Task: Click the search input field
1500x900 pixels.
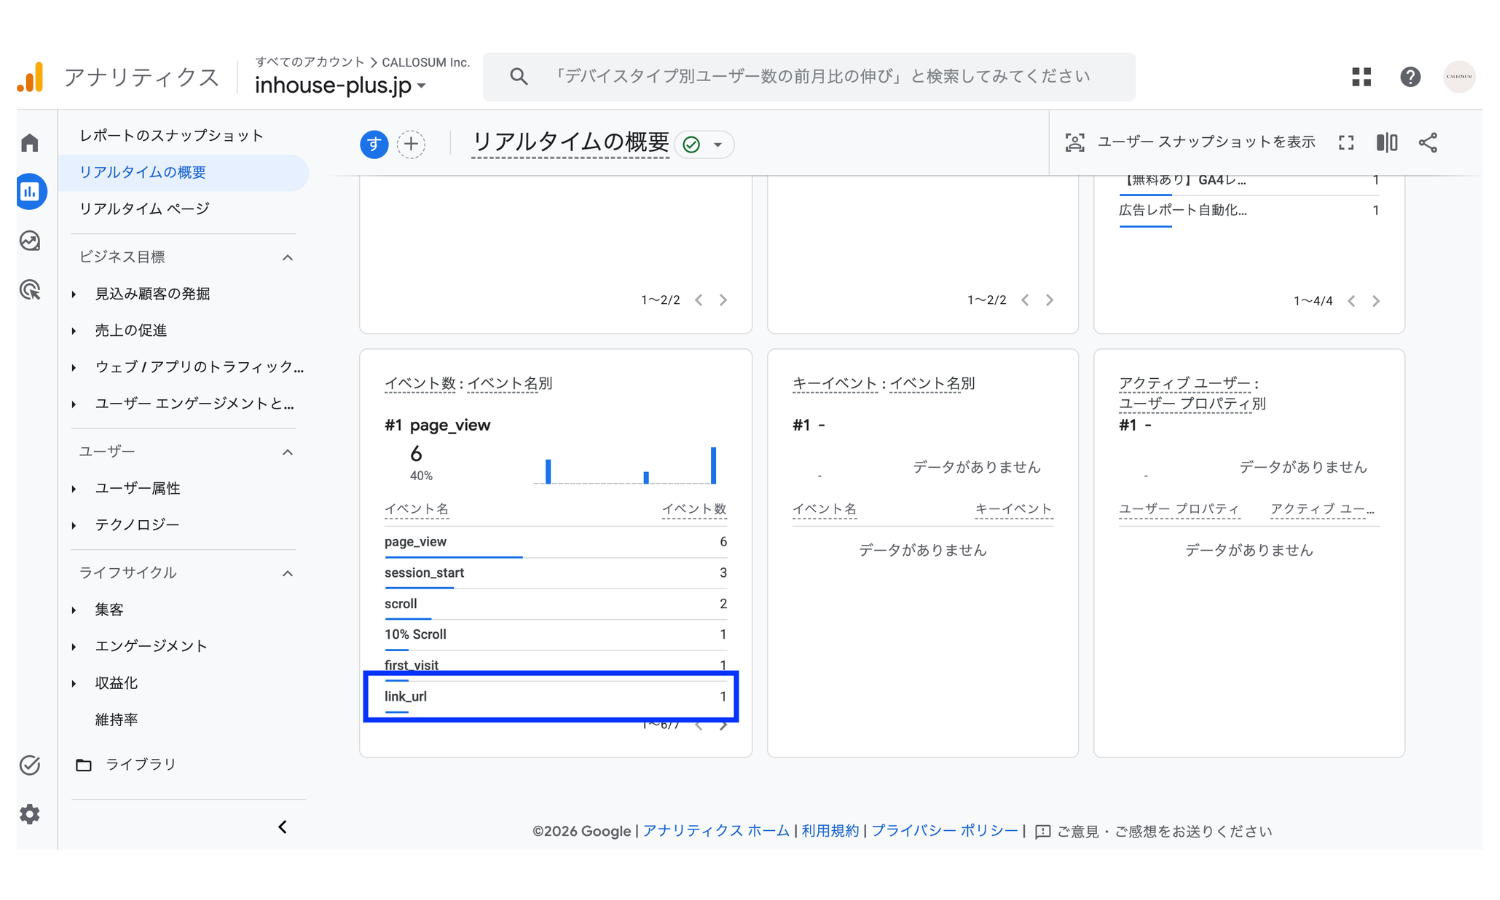Action: [x=809, y=77]
